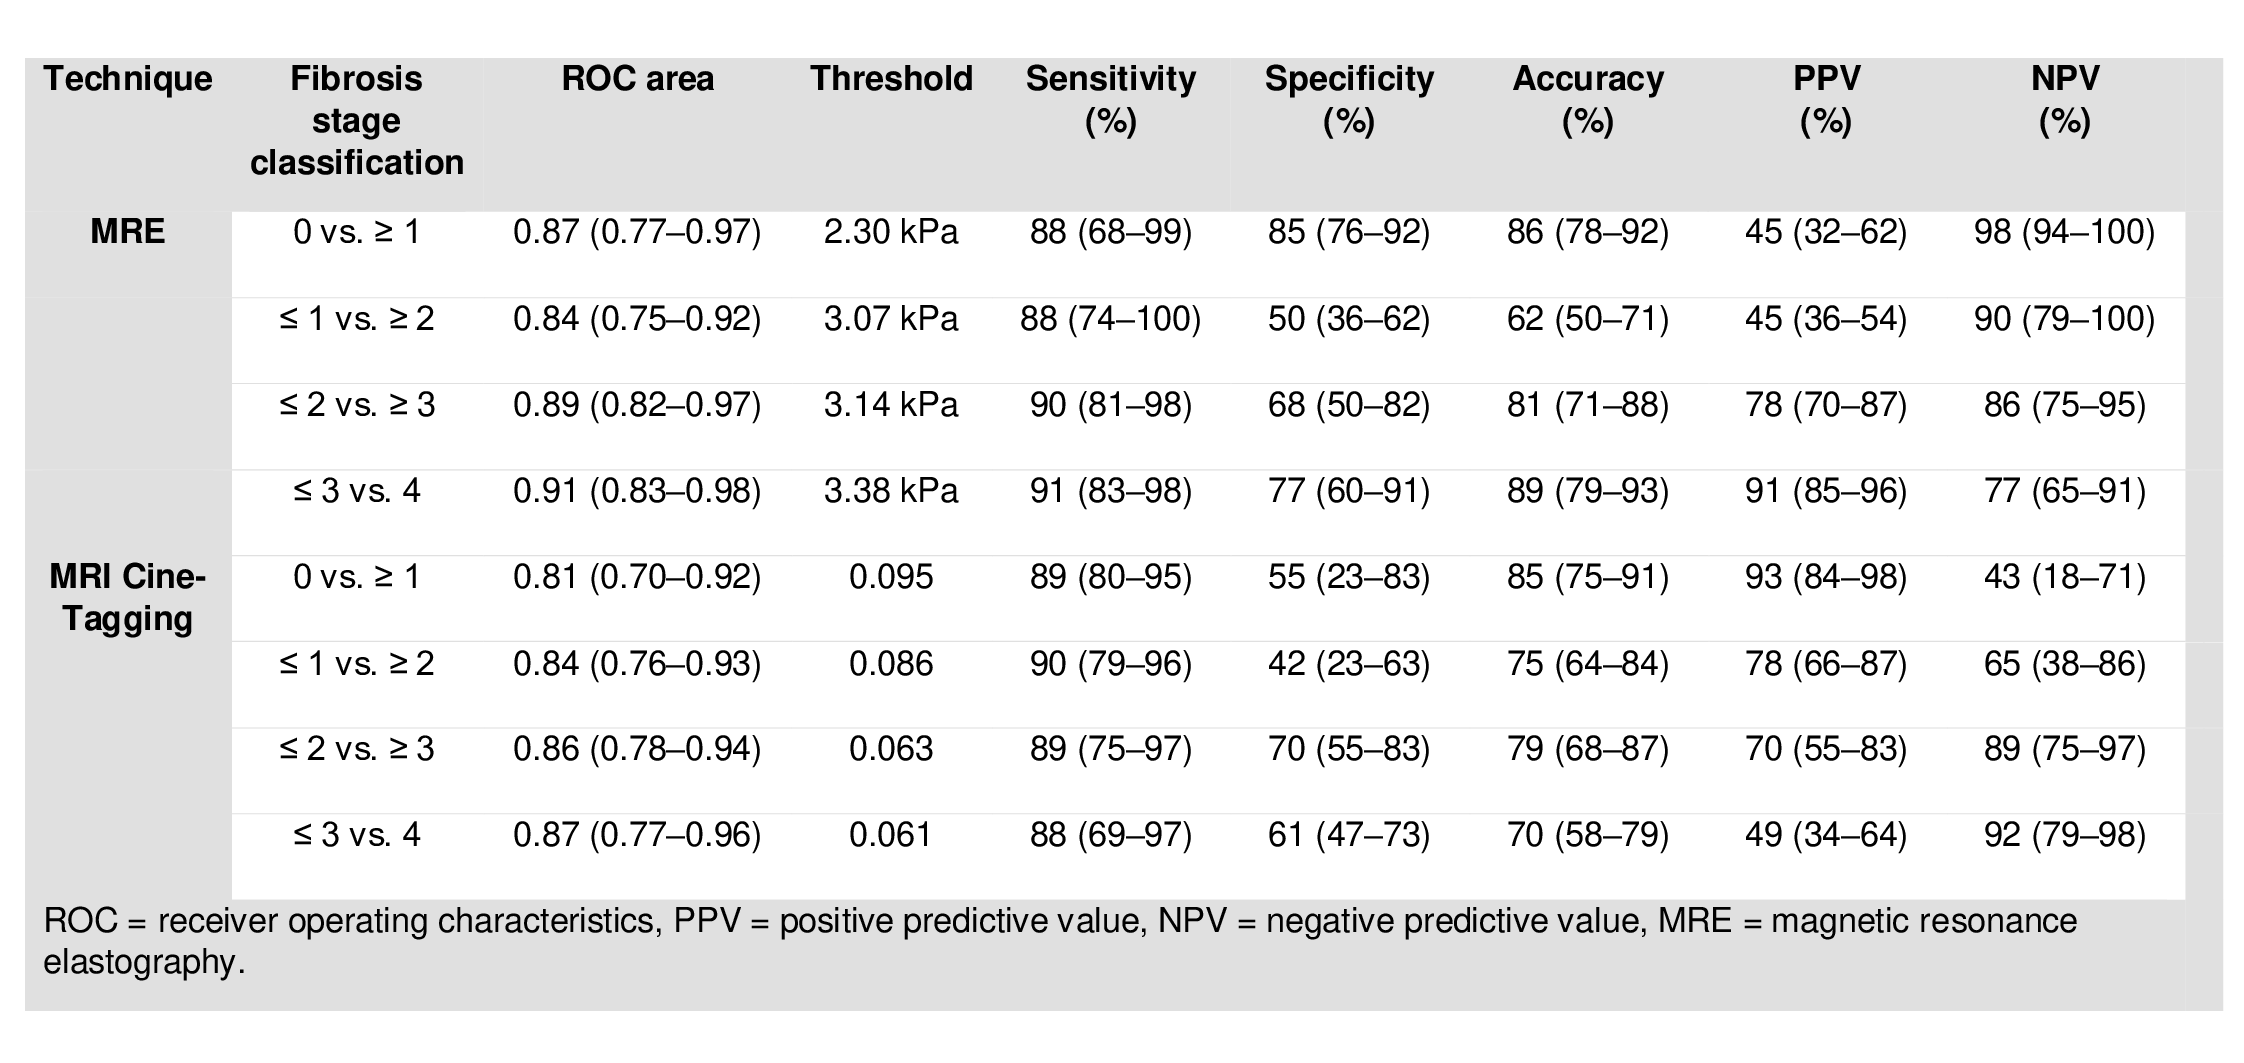Image resolution: width=2244 pixels, height=1063 pixels.
Task: Click the 3.38 kPa threshold cell
Action: pyautogui.click(x=891, y=491)
